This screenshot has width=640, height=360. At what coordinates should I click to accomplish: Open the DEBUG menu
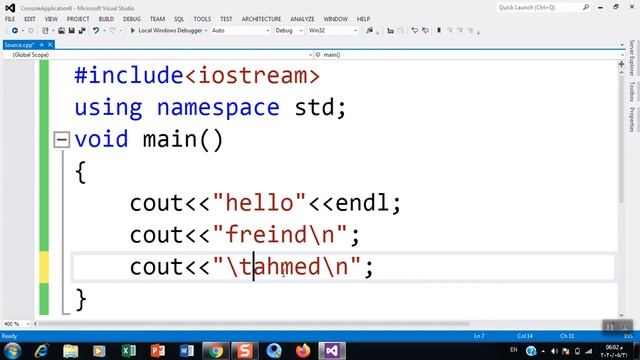click(x=131, y=19)
